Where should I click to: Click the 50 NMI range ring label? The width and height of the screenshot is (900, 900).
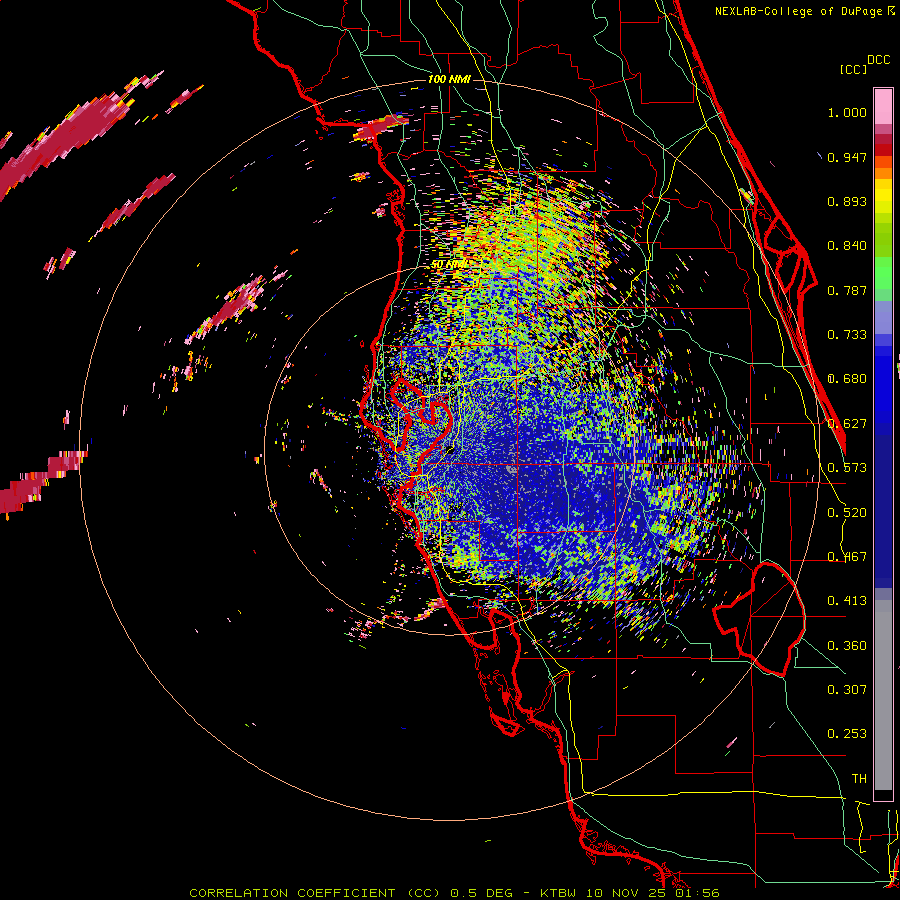coord(448,265)
